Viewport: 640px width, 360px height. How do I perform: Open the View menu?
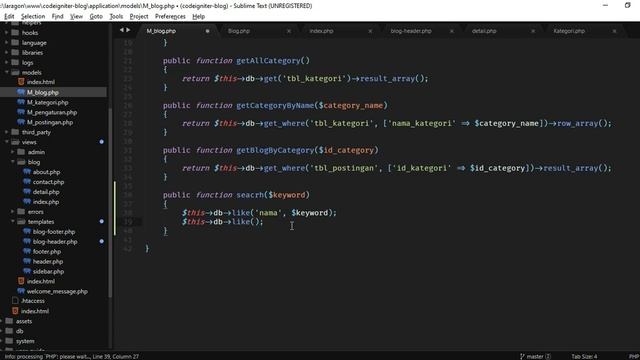[x=76, y=16]
